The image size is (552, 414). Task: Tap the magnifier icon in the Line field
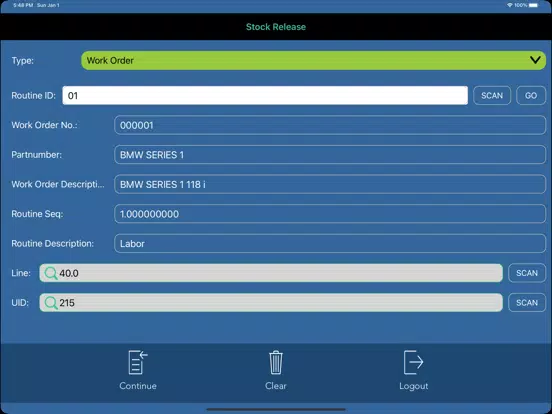51,273
